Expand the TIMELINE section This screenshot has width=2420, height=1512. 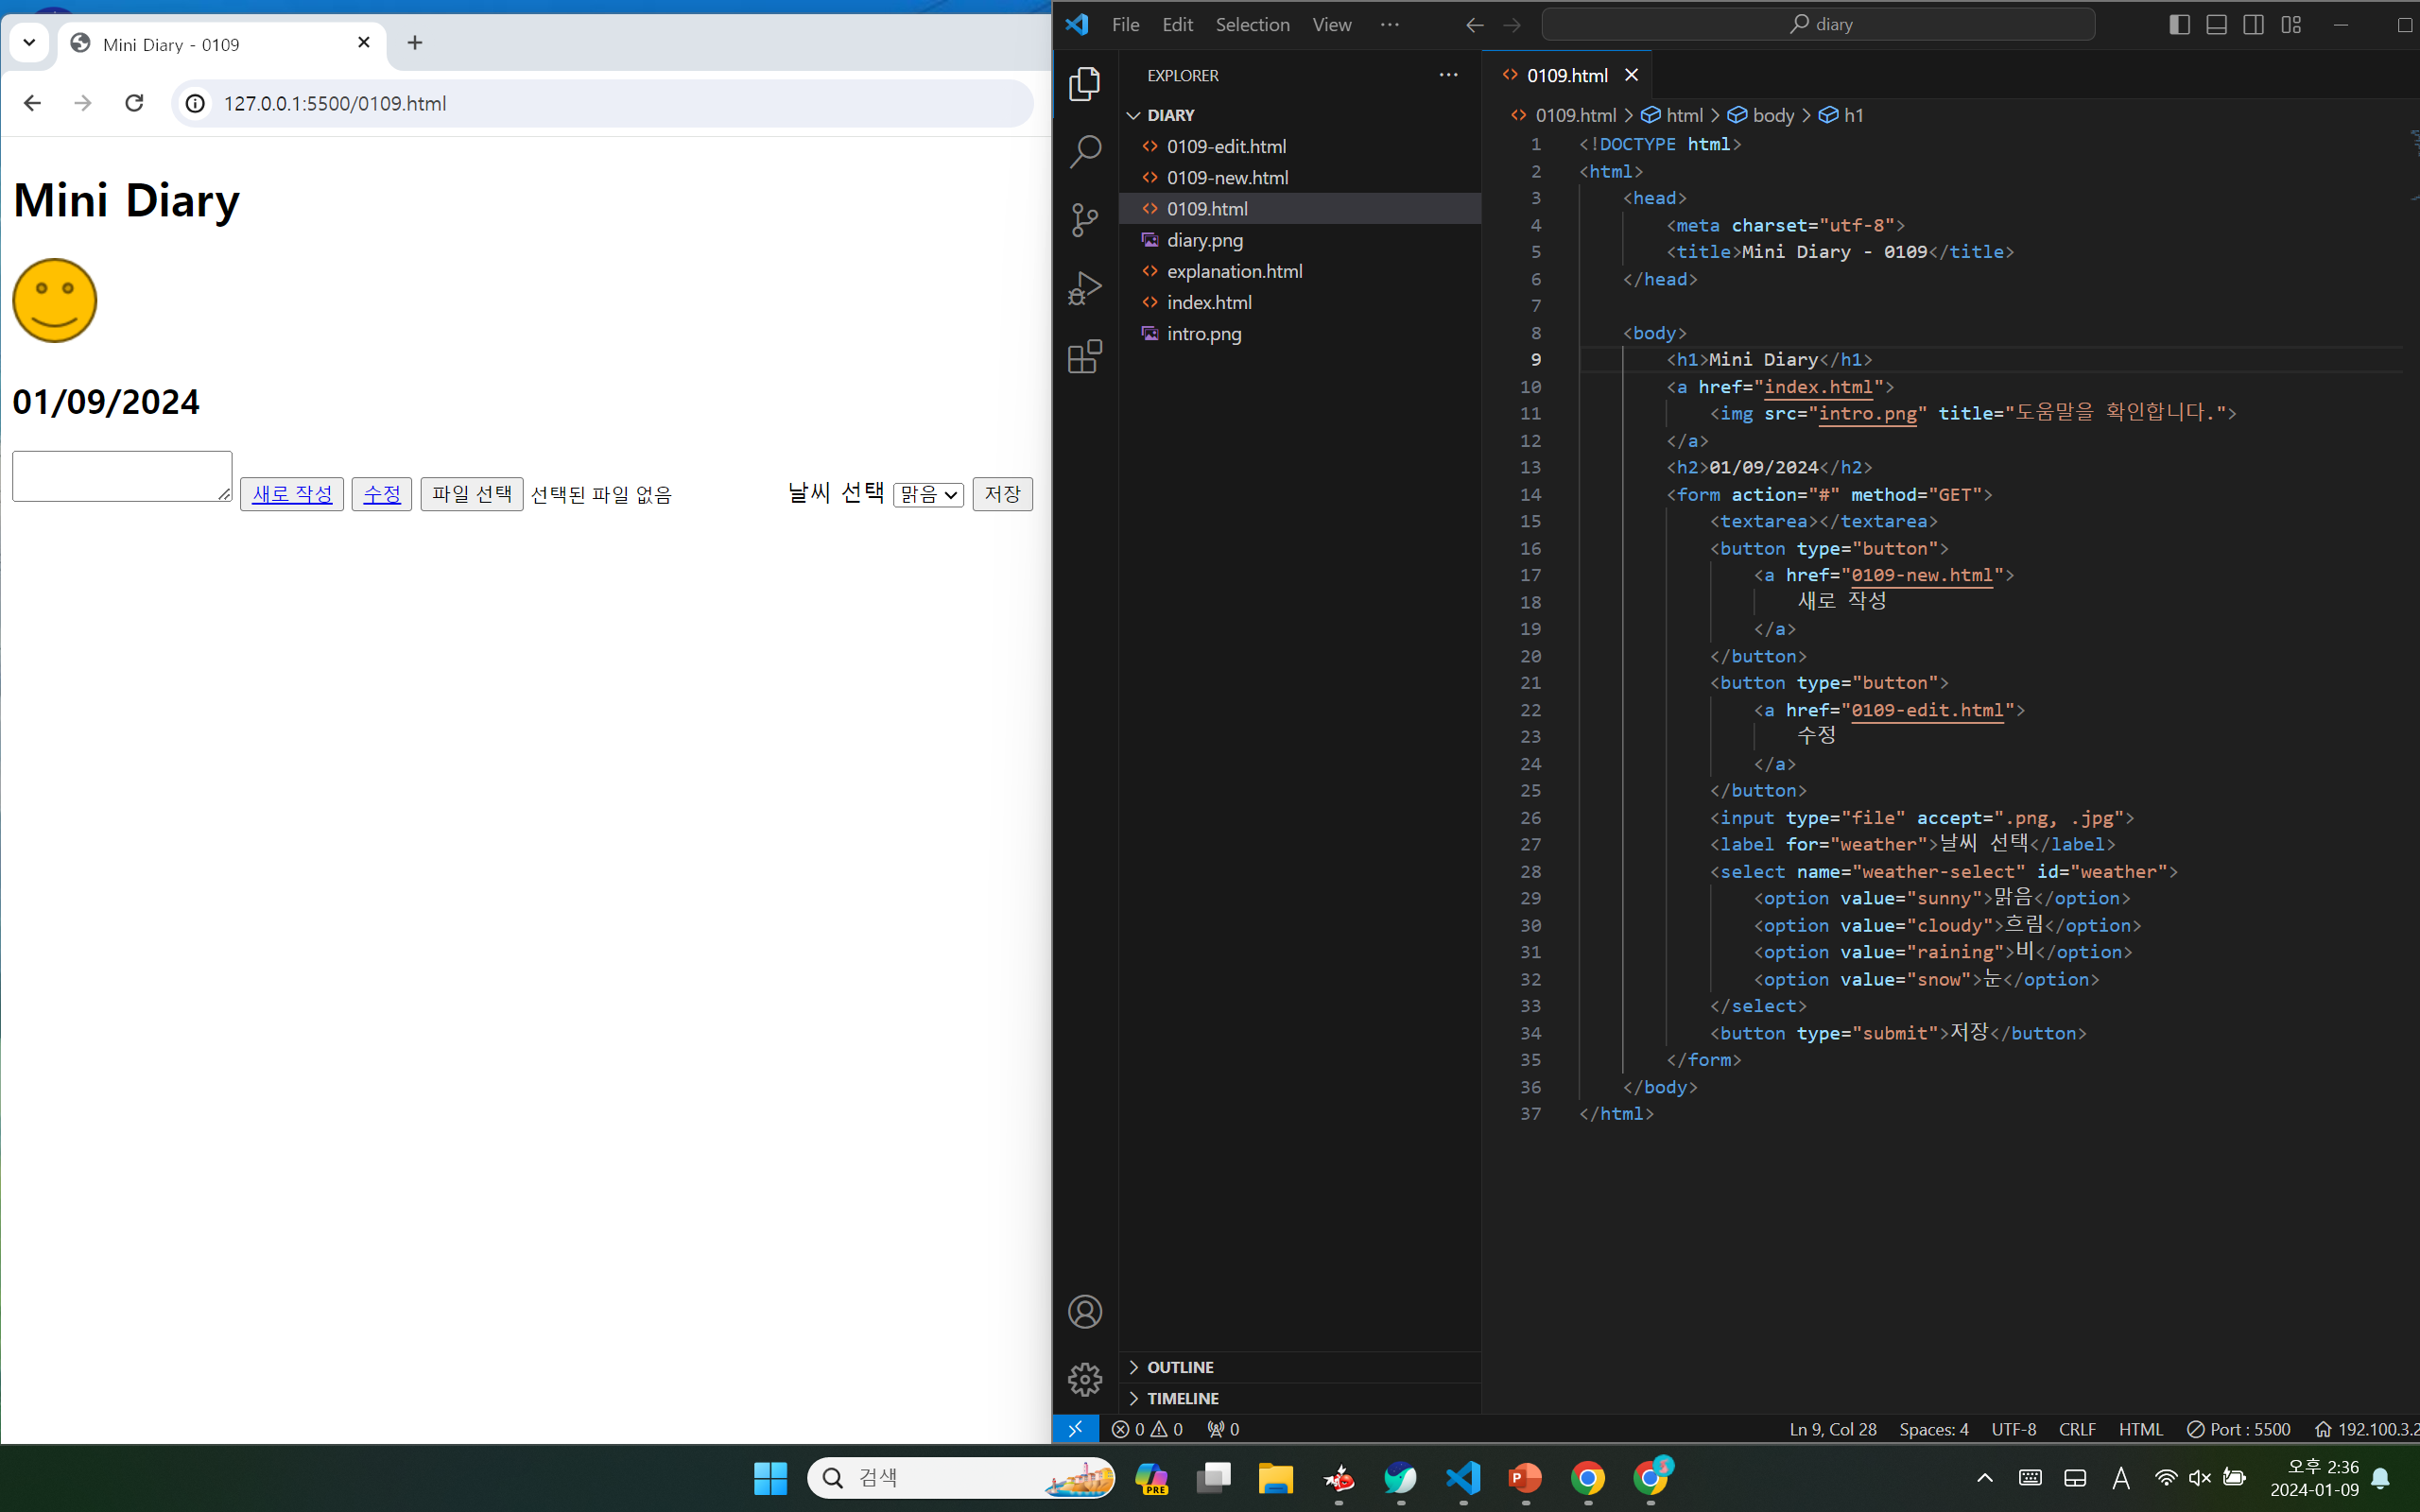(x=1182, y=1398)
